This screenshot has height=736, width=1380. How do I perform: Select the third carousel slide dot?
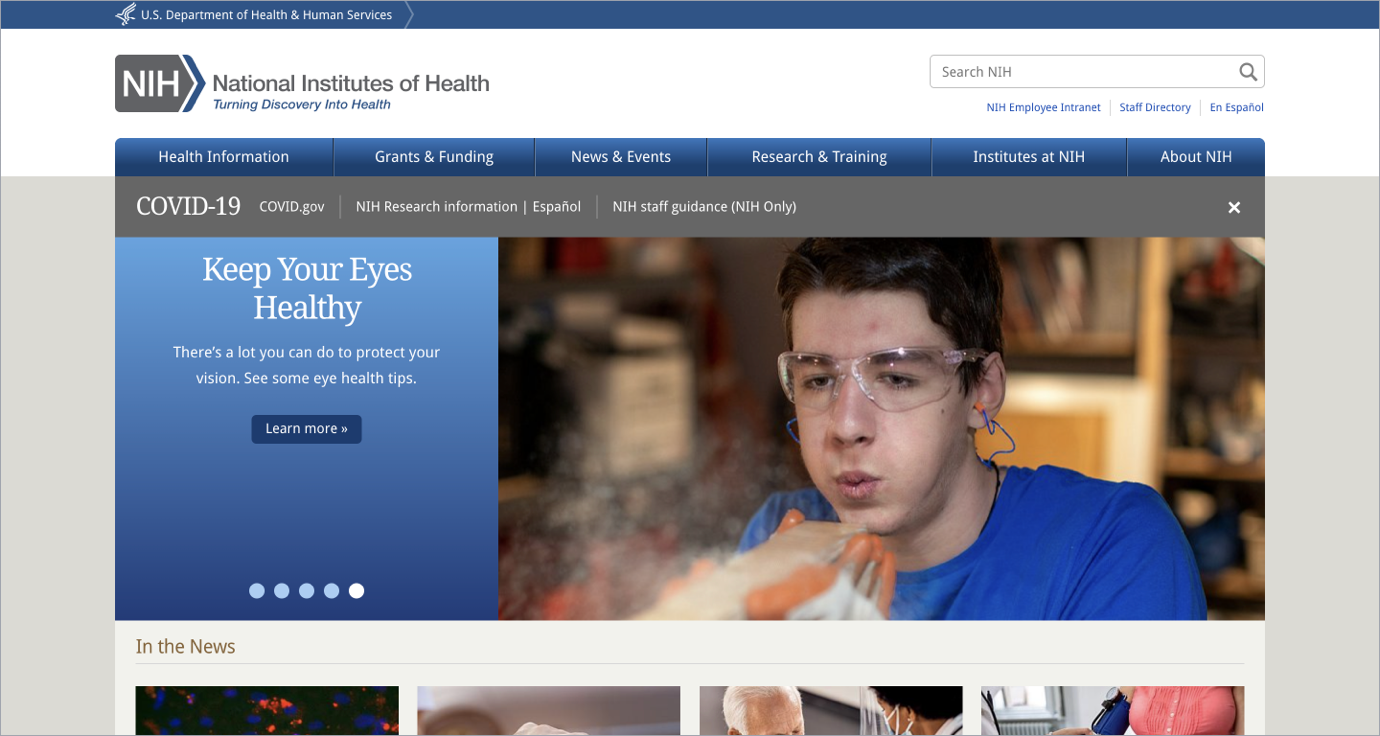click(307, 591)
